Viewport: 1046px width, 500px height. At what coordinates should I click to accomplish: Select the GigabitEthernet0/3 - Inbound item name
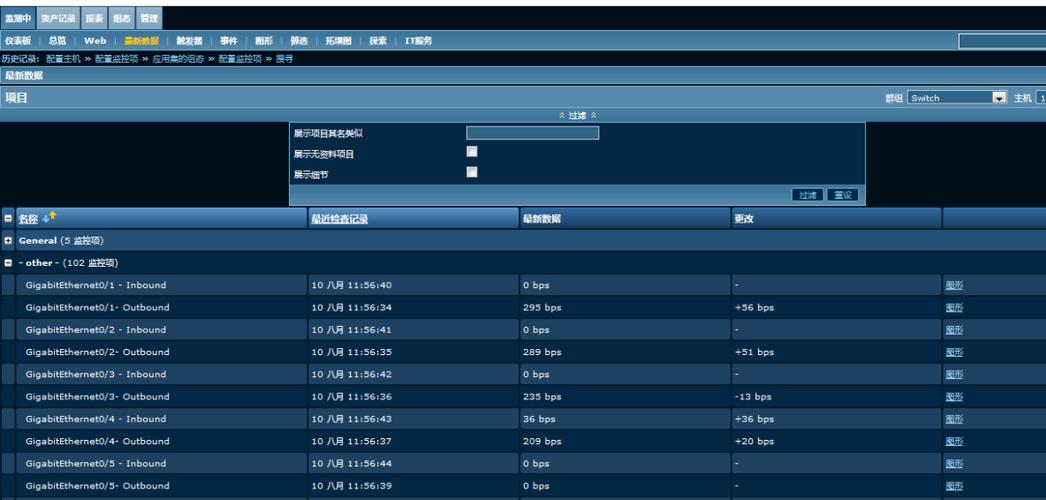pyautogui.click(x=96, y=375)
